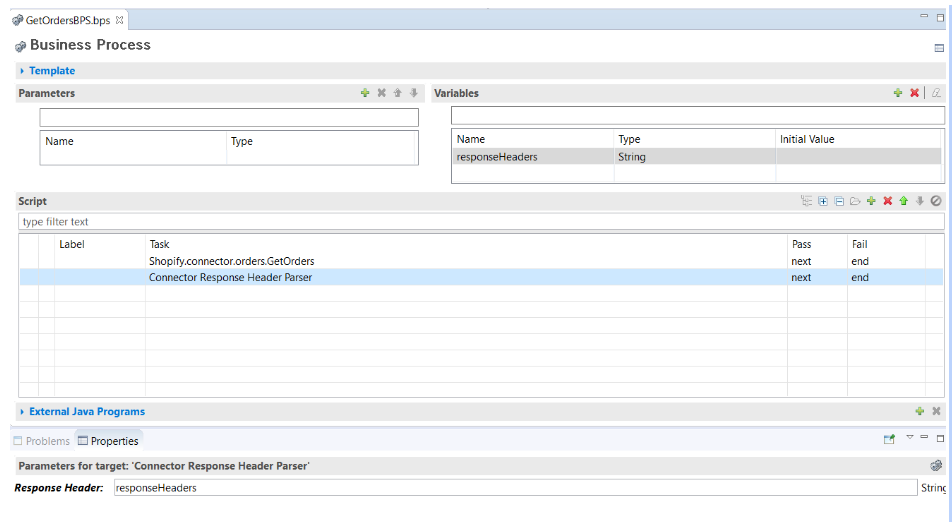Collapse all script tasks icon
Viewport: 952px width, 522px height.
tap(839, 201)
